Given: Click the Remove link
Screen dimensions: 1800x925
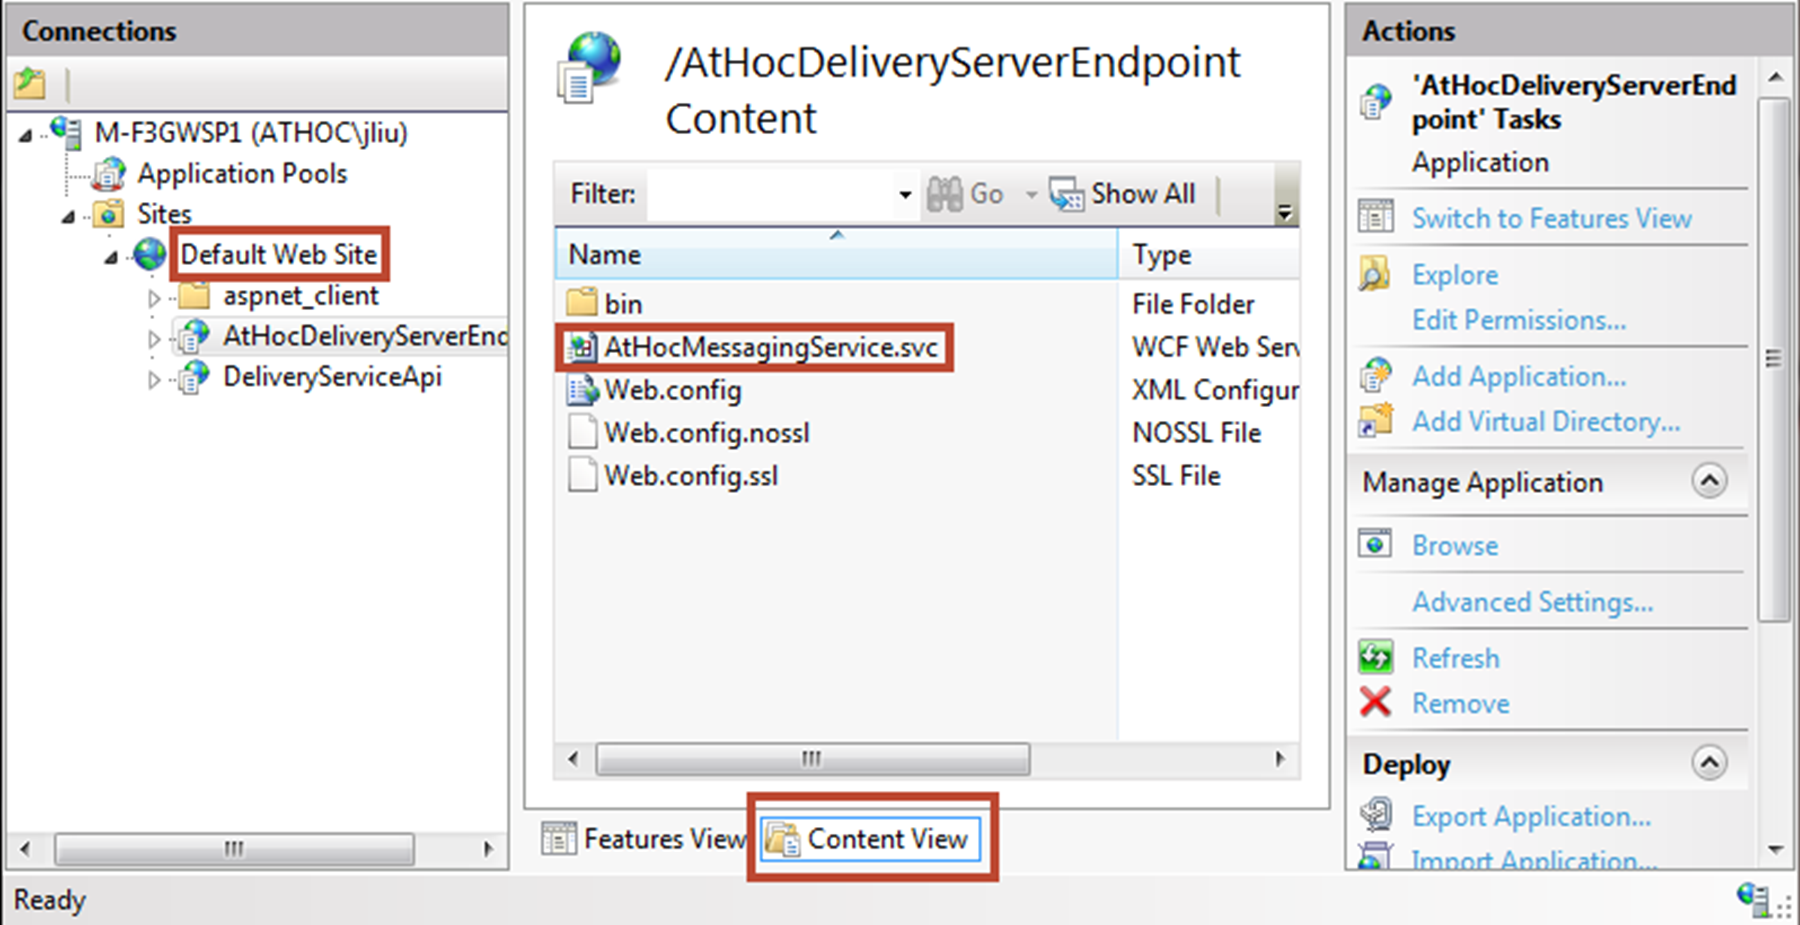Looking at the screenshot, I should pyautogui.click(x=1460, y=703).
